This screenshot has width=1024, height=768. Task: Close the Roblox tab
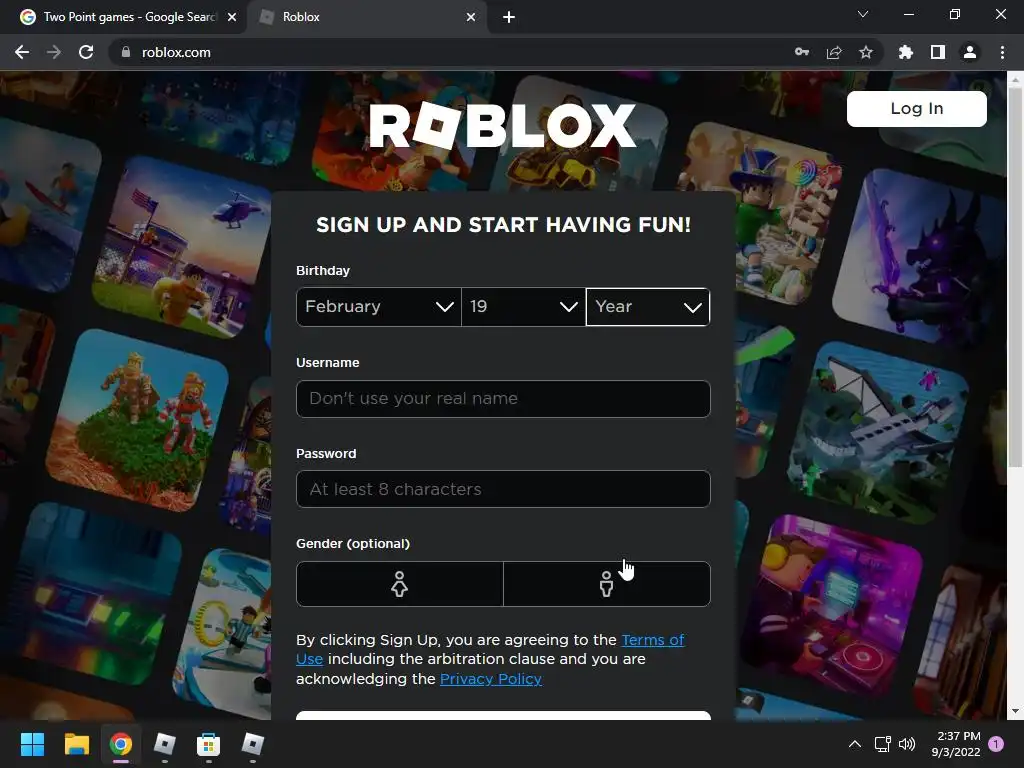click(471, 17)
